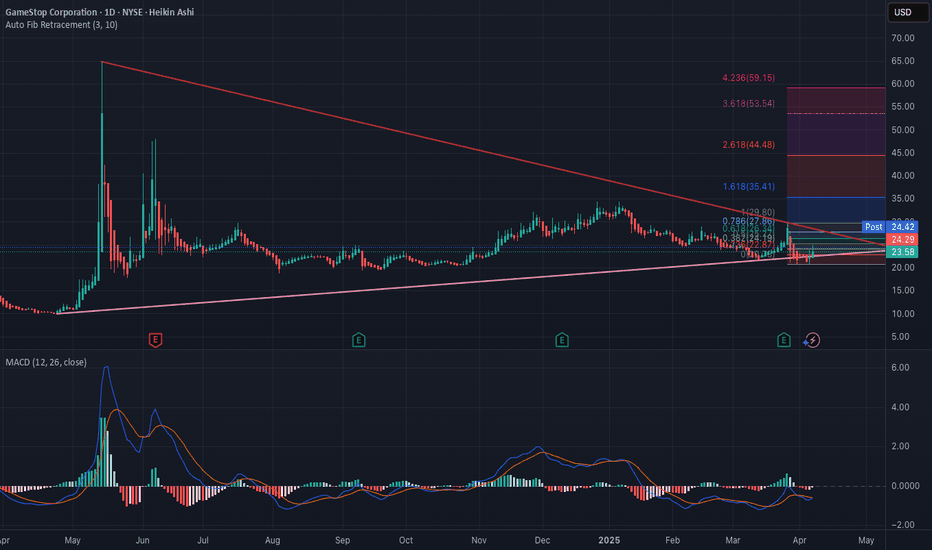Click the green 23.58 price label
Image resolution: width=932 pixels, height=550 pixels.
902,252
